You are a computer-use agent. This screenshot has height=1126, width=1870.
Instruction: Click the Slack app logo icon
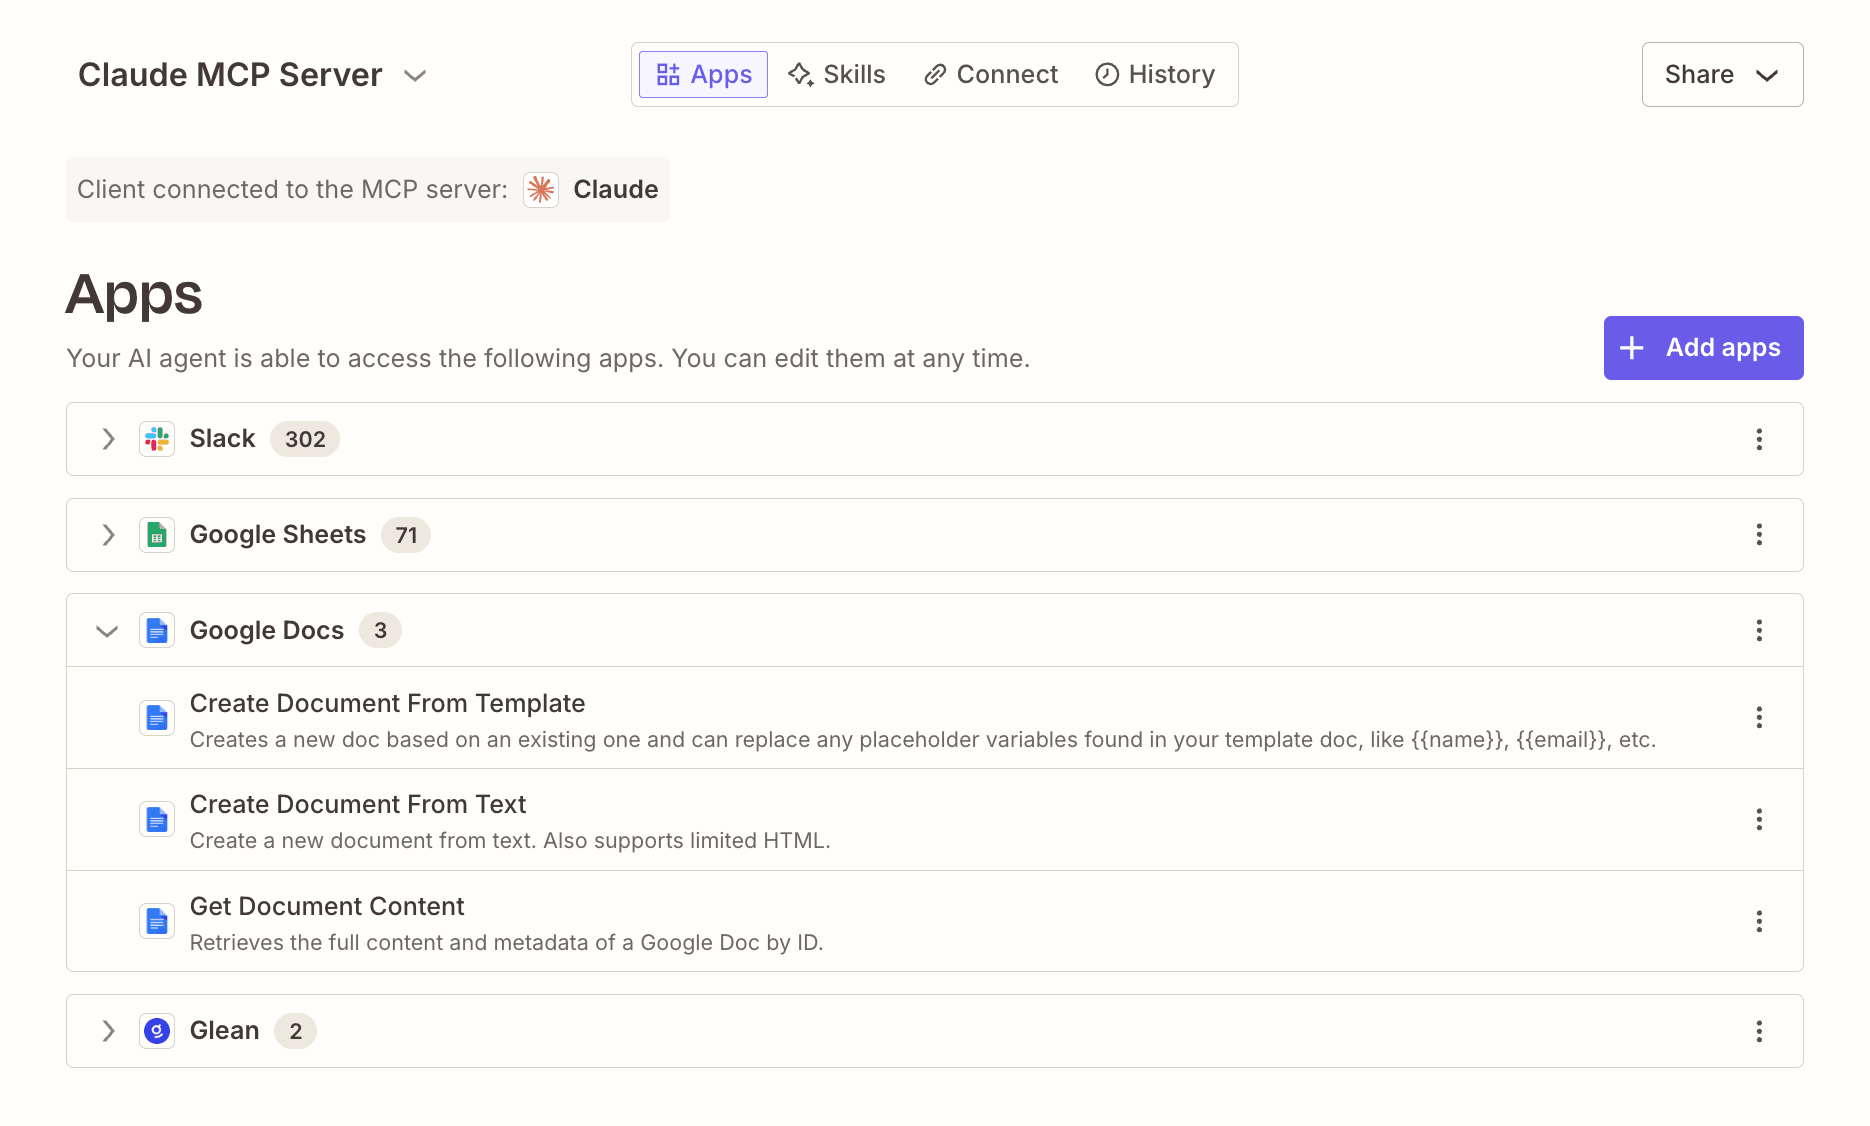[x=157, y=439]
